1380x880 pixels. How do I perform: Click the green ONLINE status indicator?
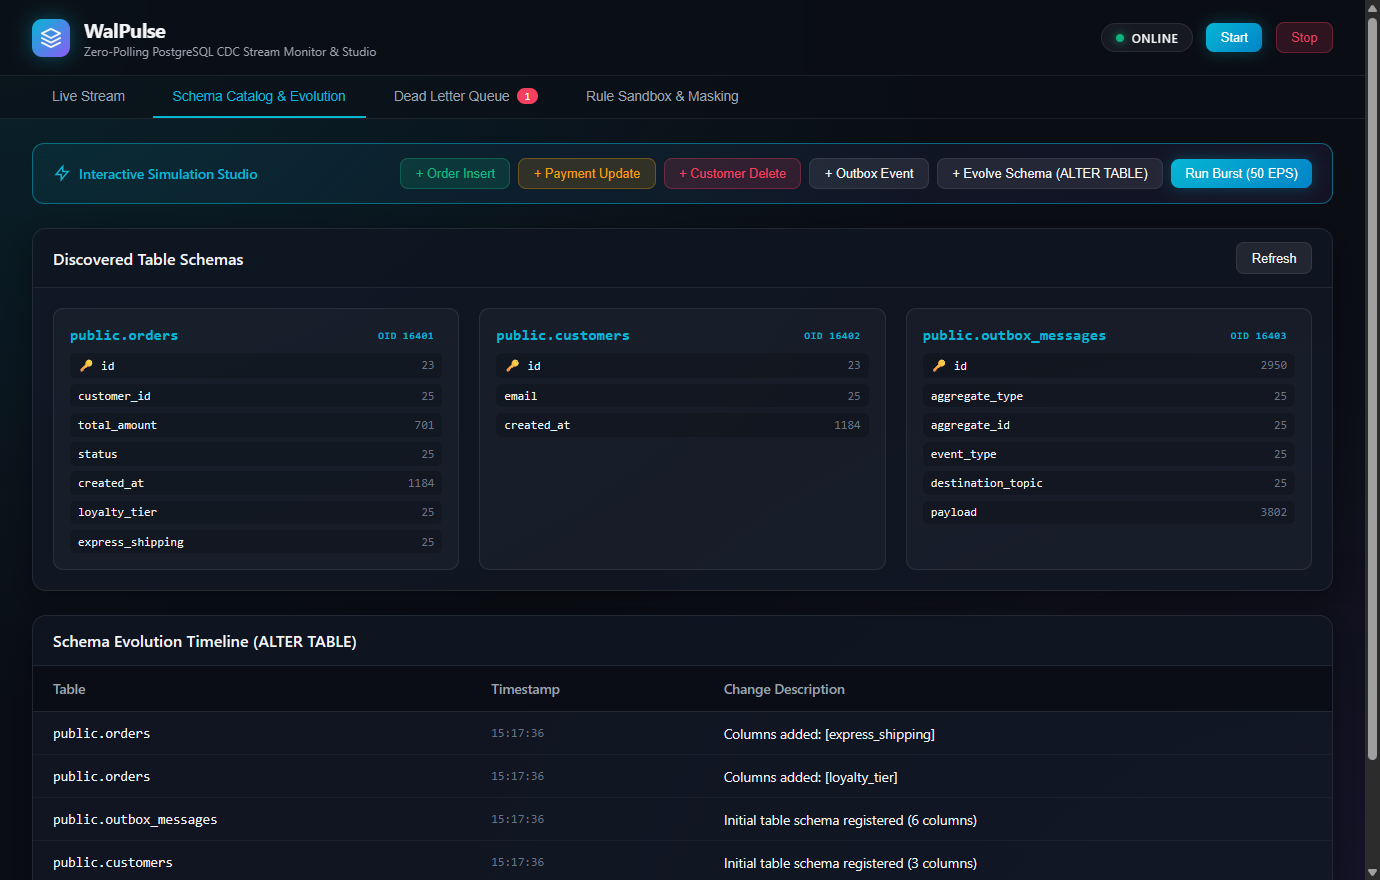point(1147,38)
